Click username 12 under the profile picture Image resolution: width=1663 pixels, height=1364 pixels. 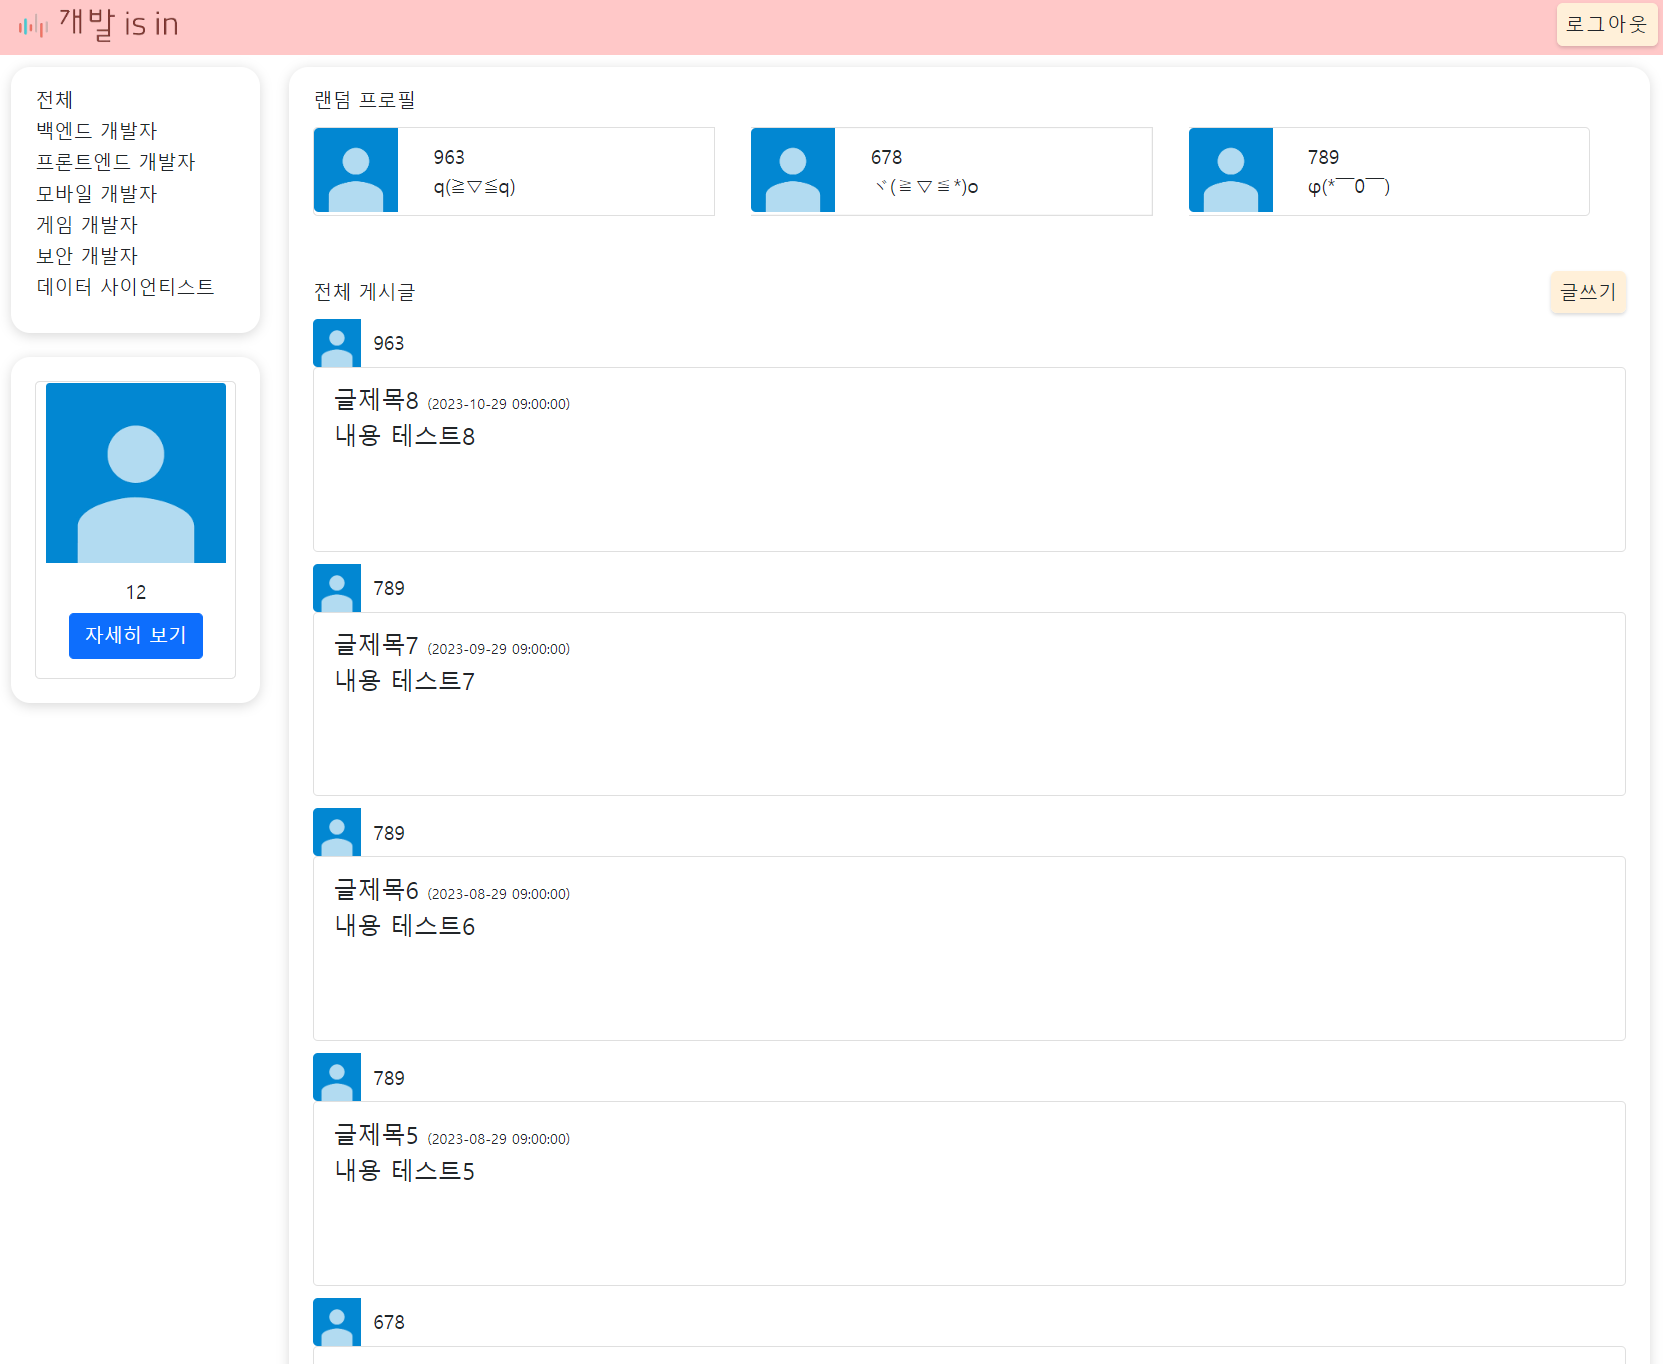(x=136, y=592)
